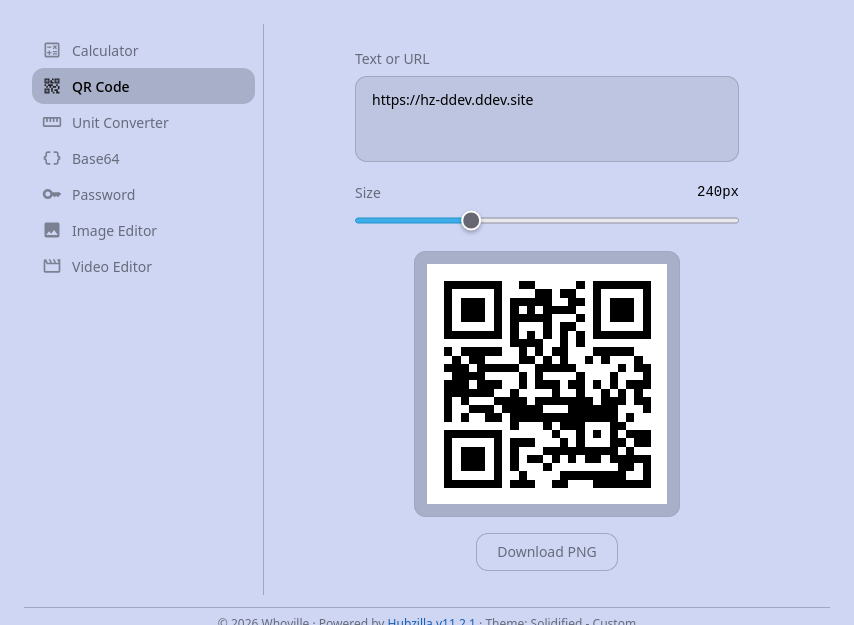Click the Download PNG button

tap(547, 552)
